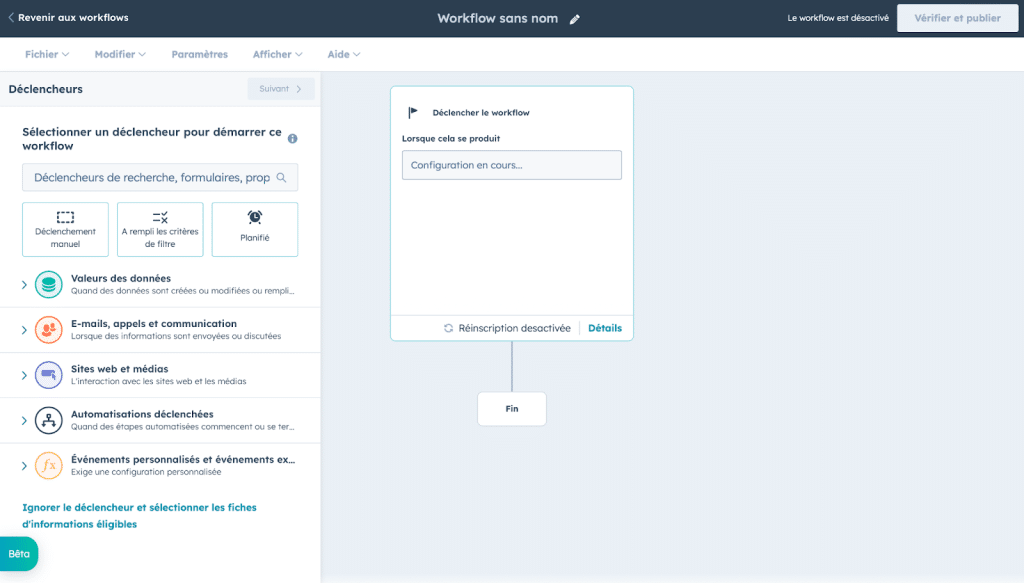Screen dimensions: 1024x583
Task: Click the Détails link in trigger card
Action: pyautogui.click(x=604, y=328)
